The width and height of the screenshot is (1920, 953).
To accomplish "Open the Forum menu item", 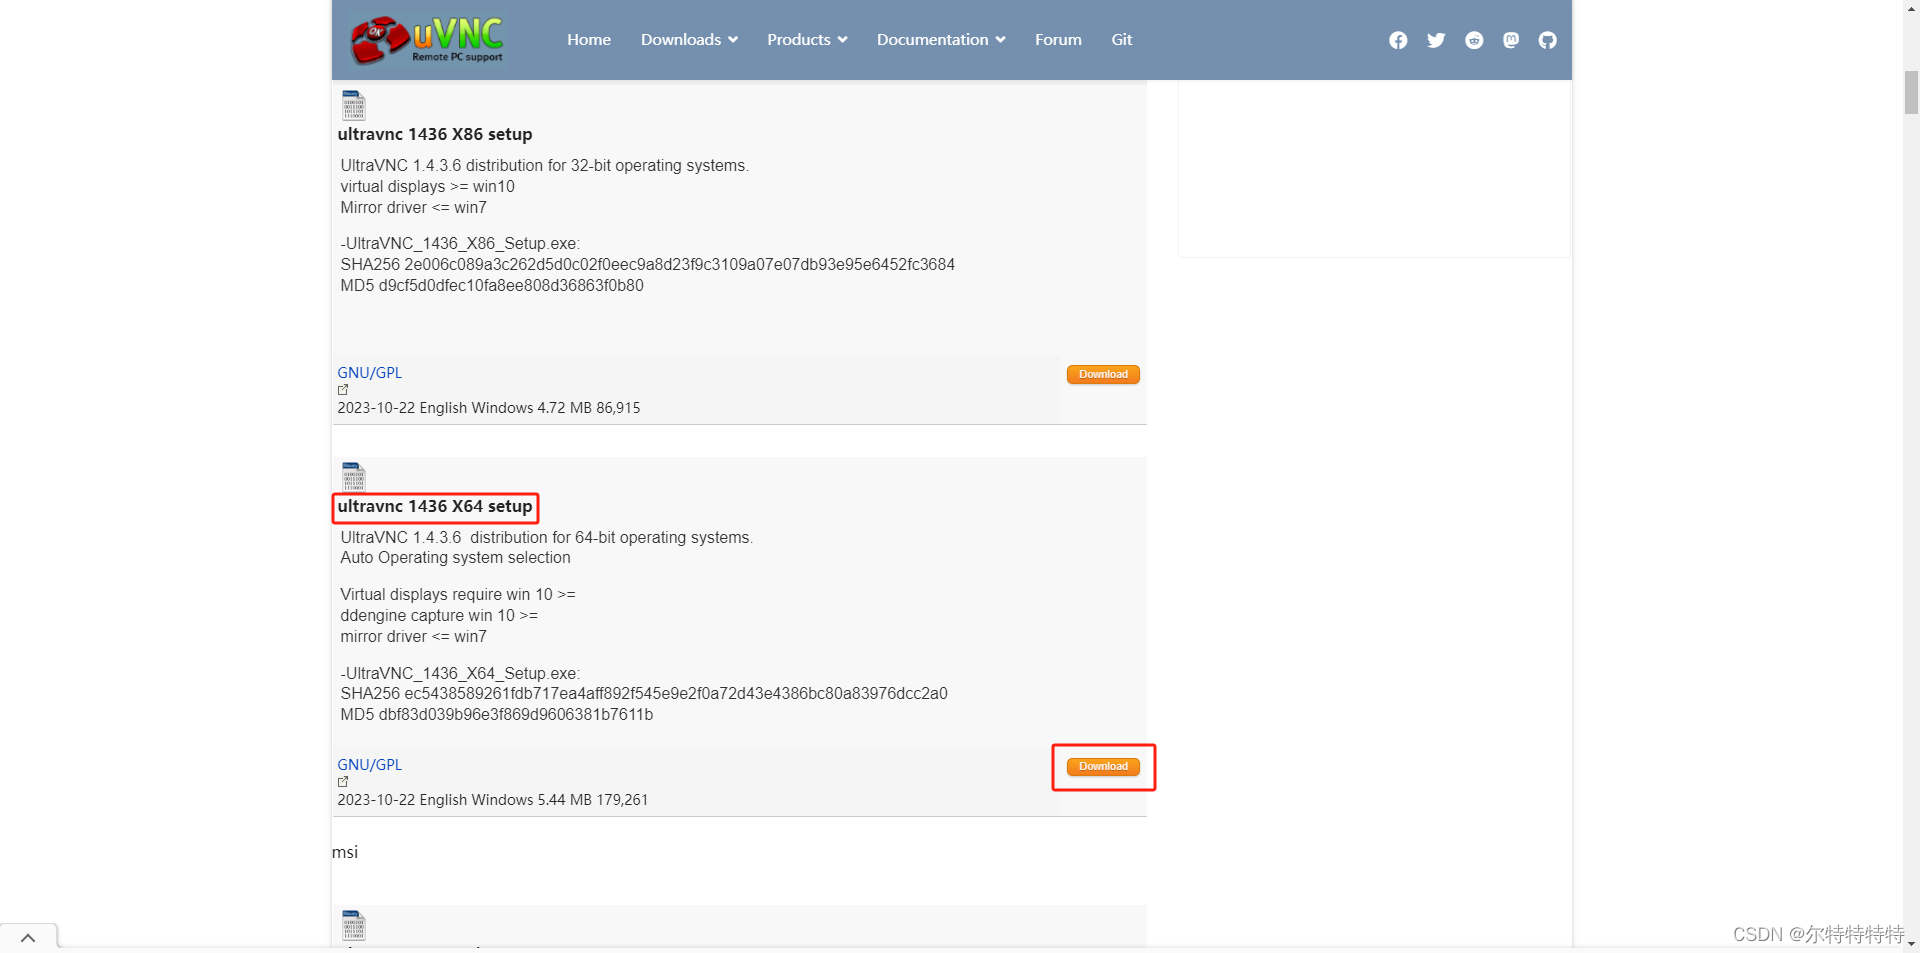I will pyautogui.click(x=1057, y=39).
